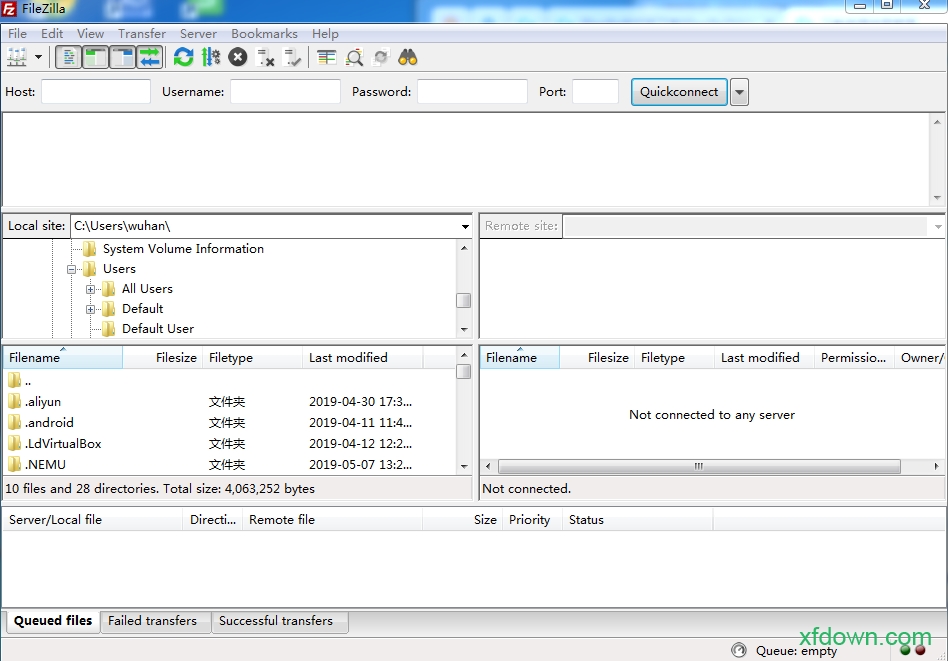Toggle processing of the transfer queue
Screen dimensions: 948x661
(x=210, y=57)
